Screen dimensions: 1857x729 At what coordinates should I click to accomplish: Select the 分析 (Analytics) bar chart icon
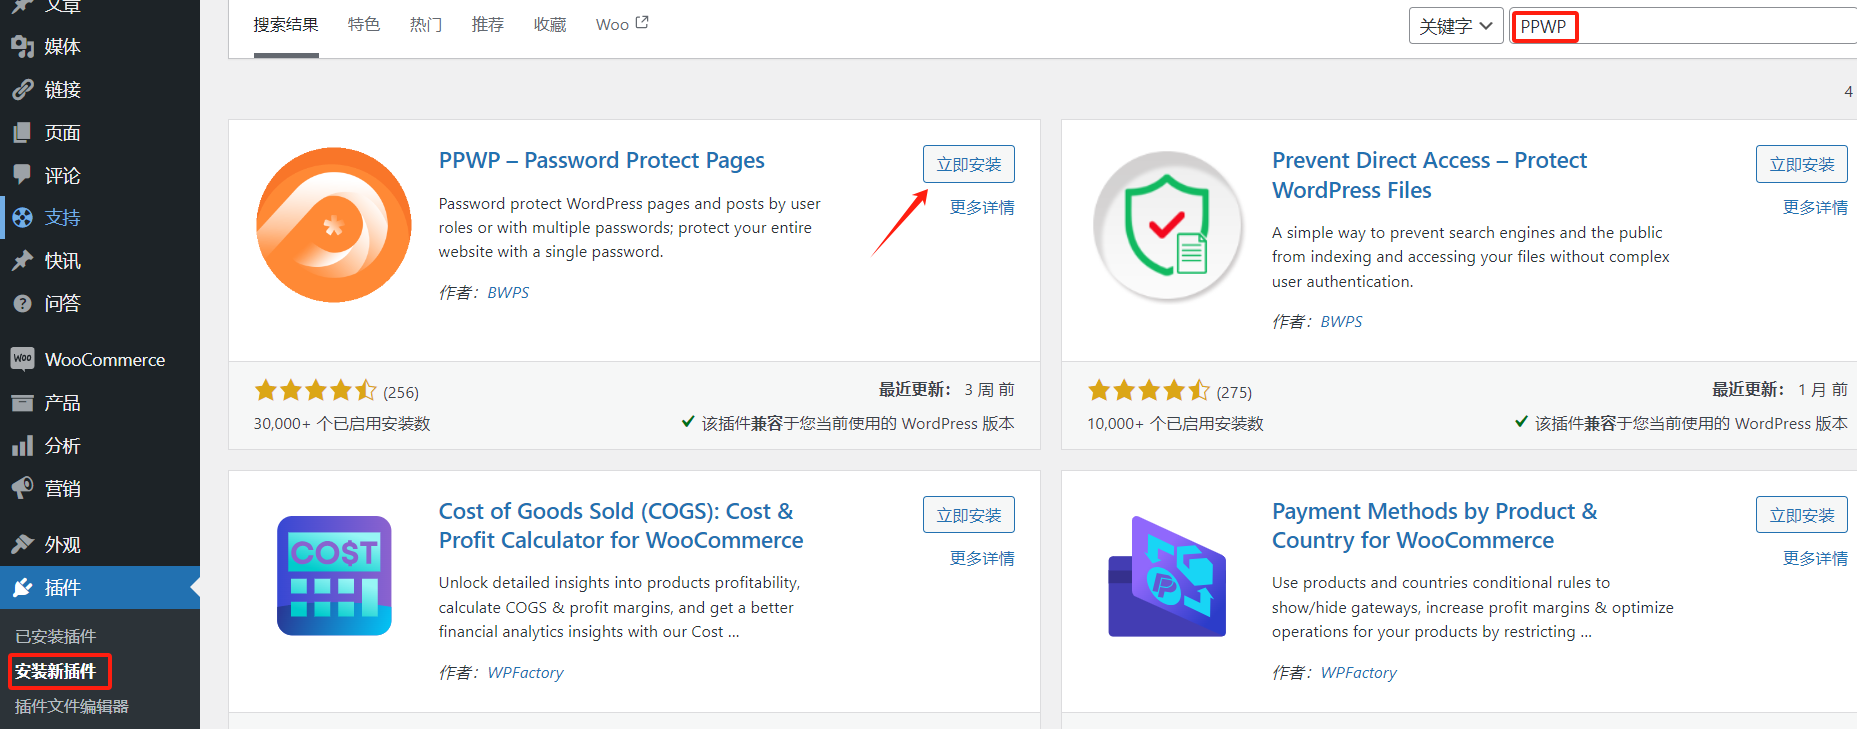24,445
